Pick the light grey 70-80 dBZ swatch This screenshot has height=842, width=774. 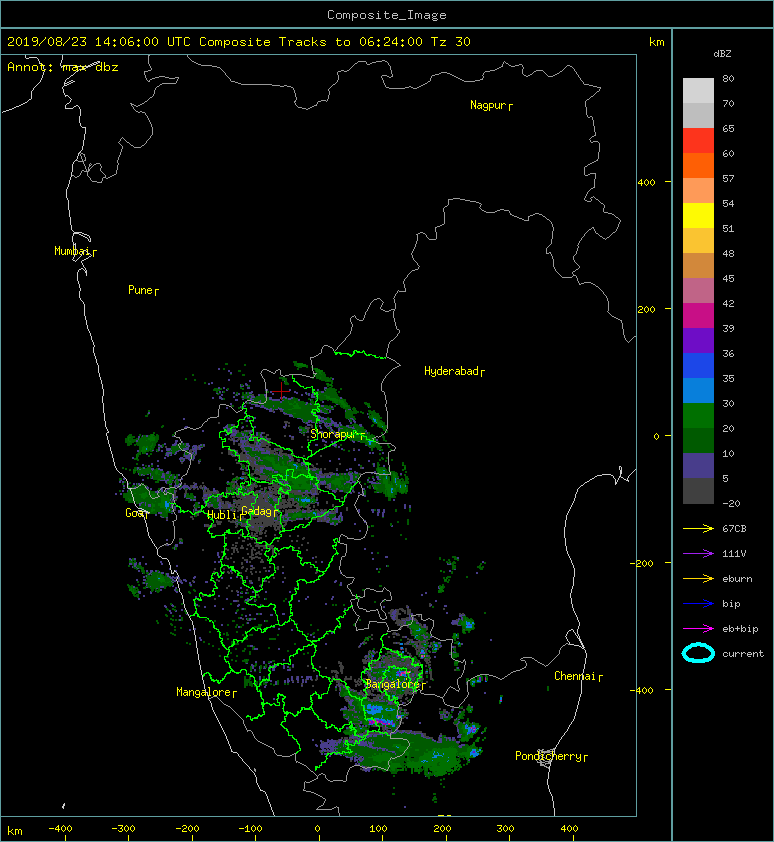click(x=698, y=91)
